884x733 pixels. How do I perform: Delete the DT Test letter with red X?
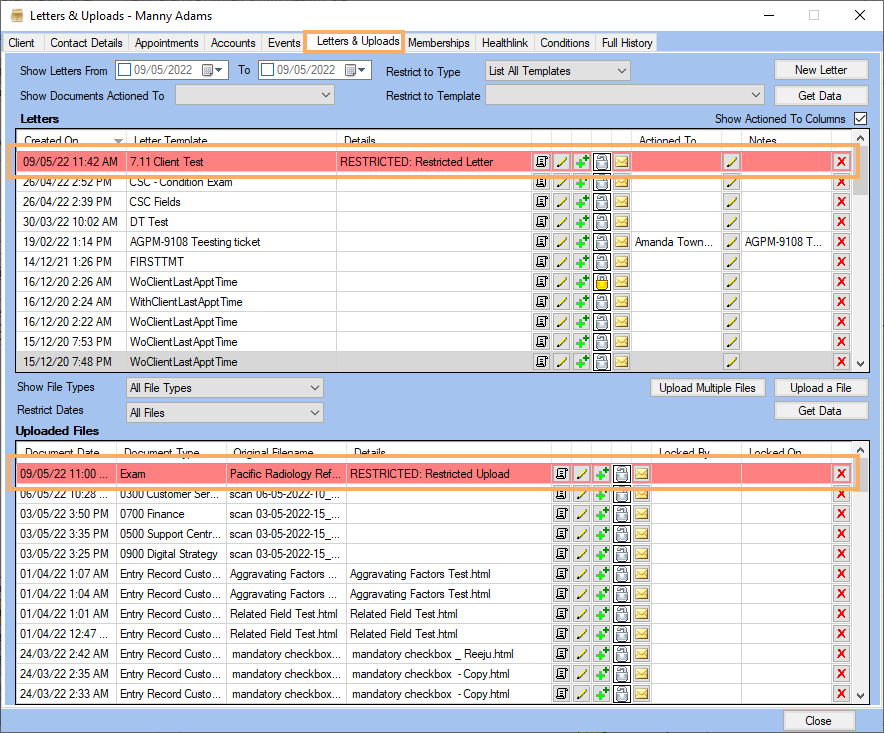(841, 222)
